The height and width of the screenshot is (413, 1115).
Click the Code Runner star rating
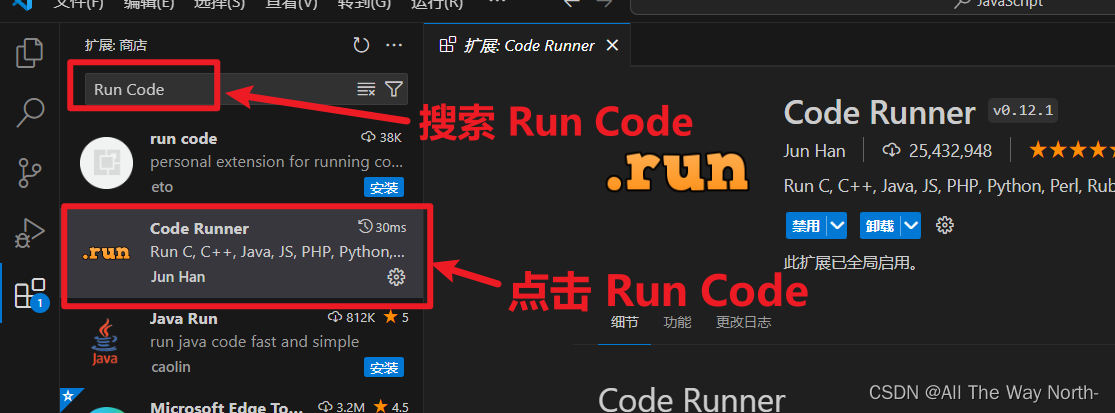coord(1072,150)
